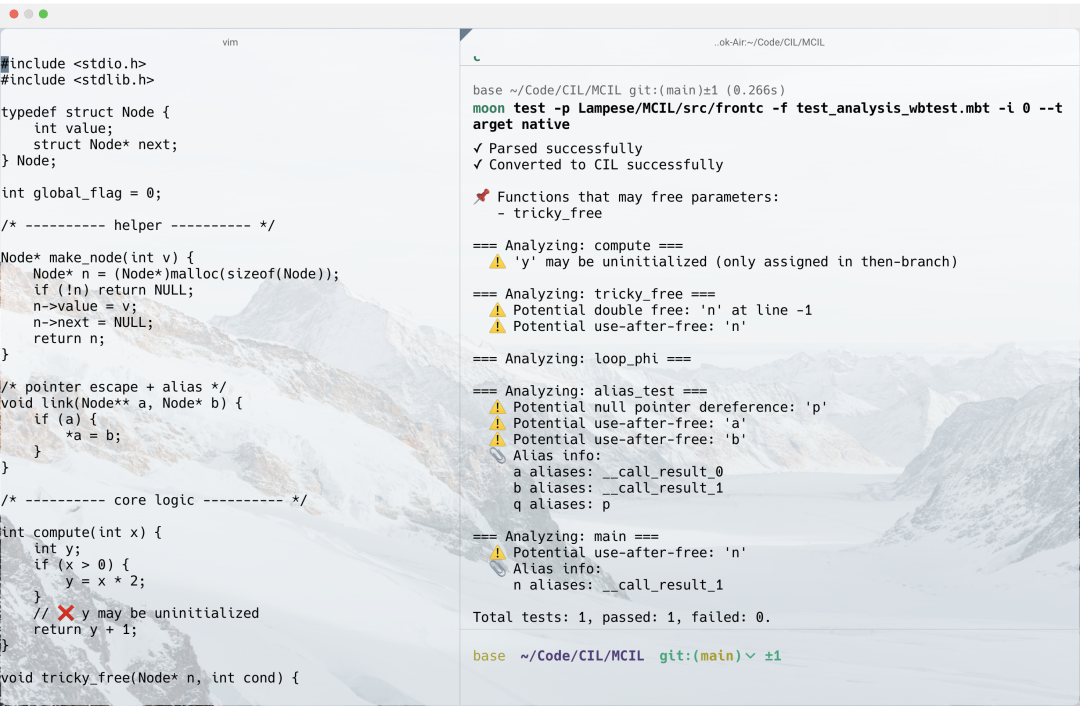Screen dimensions: 1080x706
Task: Select the 'vim' pane title
Action: 230,42
